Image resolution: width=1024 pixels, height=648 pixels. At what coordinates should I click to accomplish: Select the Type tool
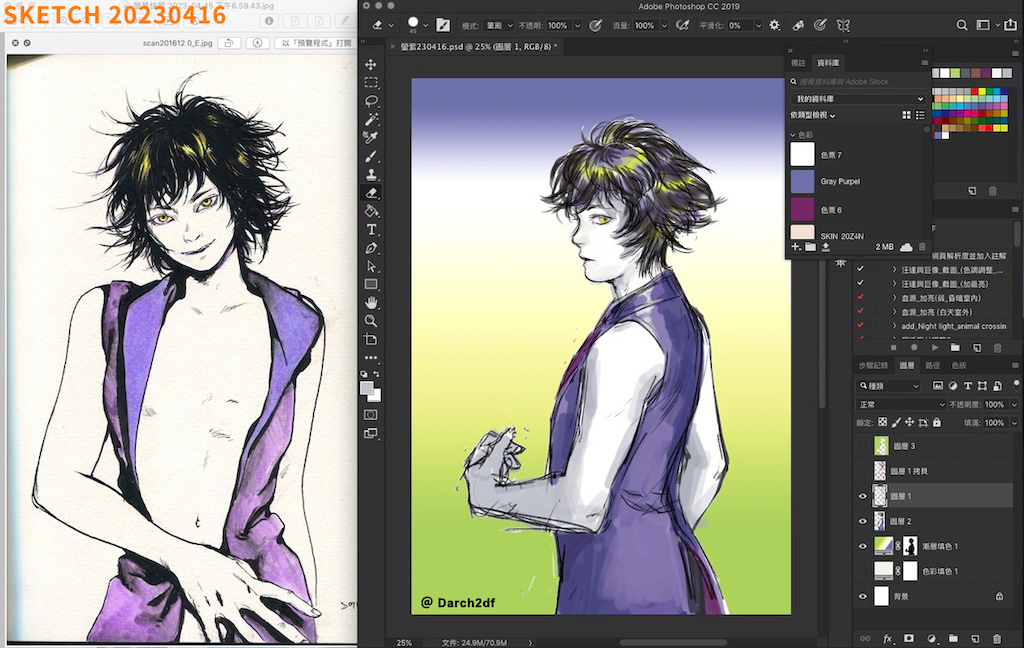click(371, 229)
